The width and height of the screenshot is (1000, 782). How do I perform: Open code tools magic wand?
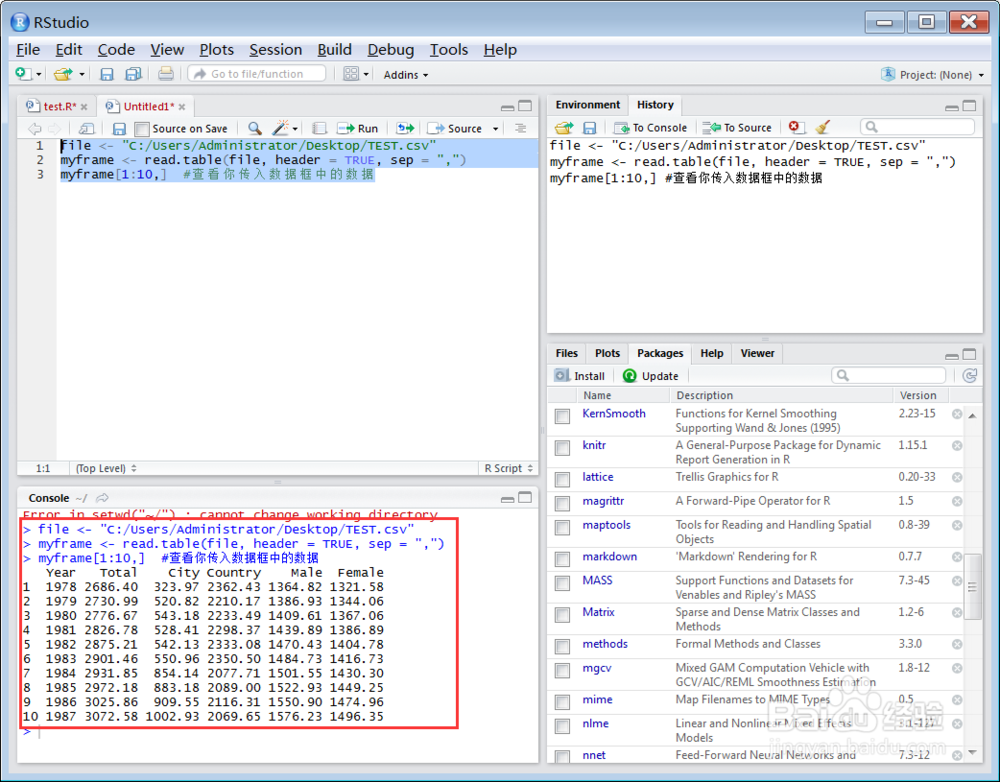pos(280,128)
